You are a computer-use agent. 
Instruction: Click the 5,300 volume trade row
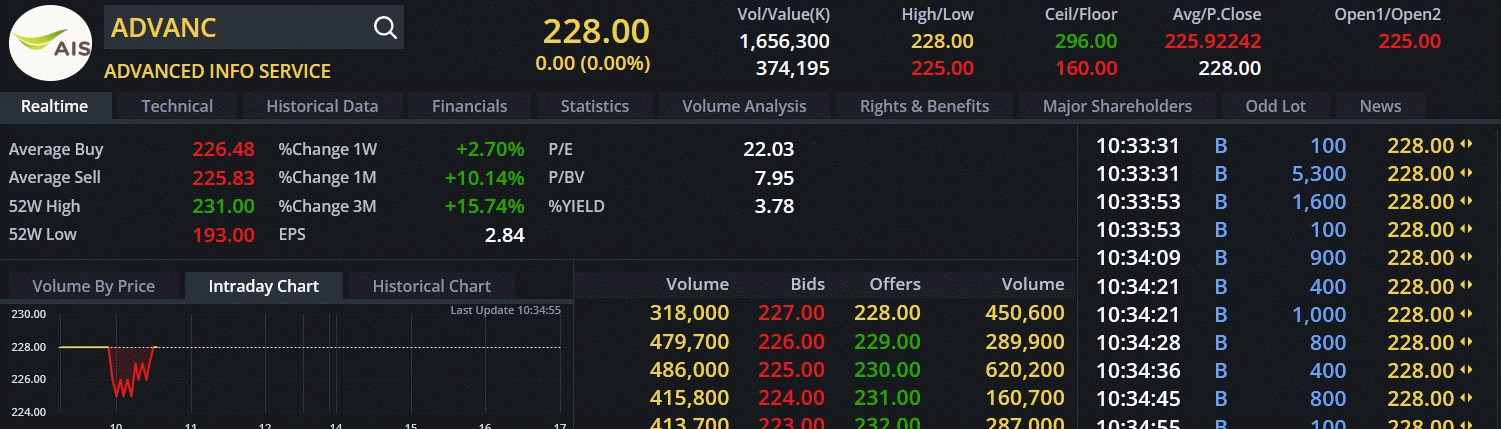click(x=1286, y=174)
